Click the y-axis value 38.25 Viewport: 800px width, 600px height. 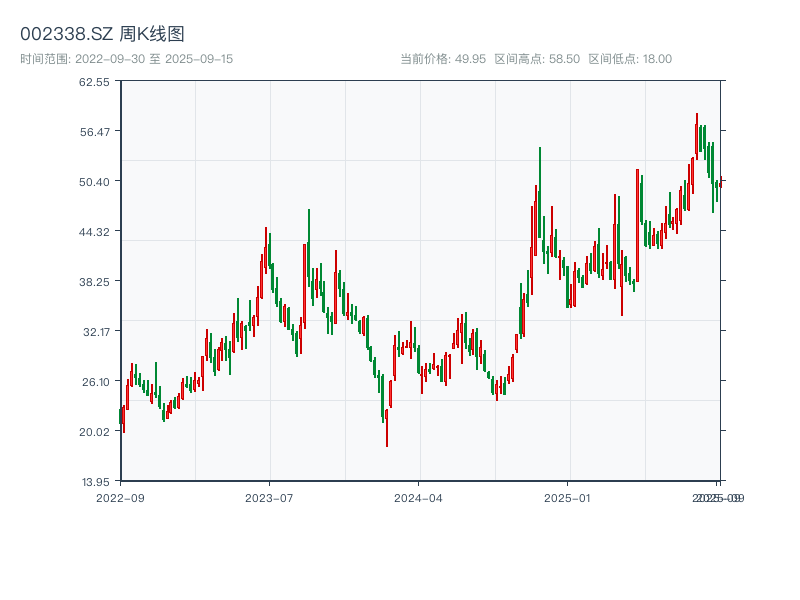tap(94, 282)
